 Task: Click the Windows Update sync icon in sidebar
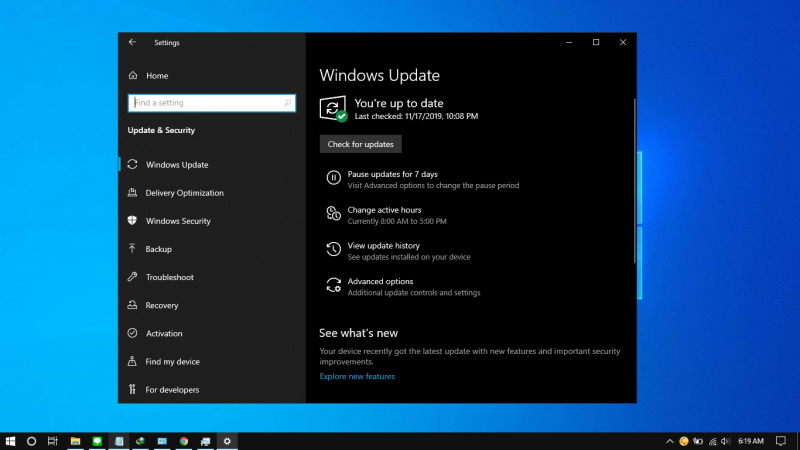tap(133, 164)
